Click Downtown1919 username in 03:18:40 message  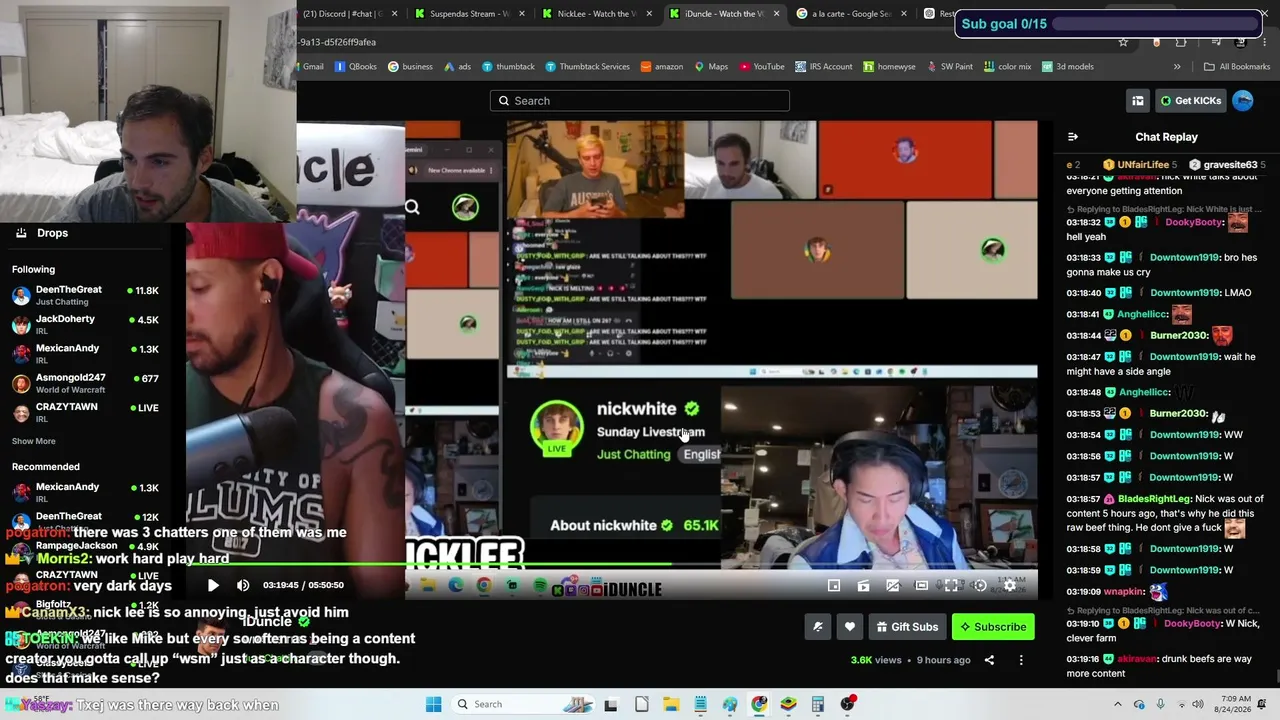click(x=1184, y=293)
